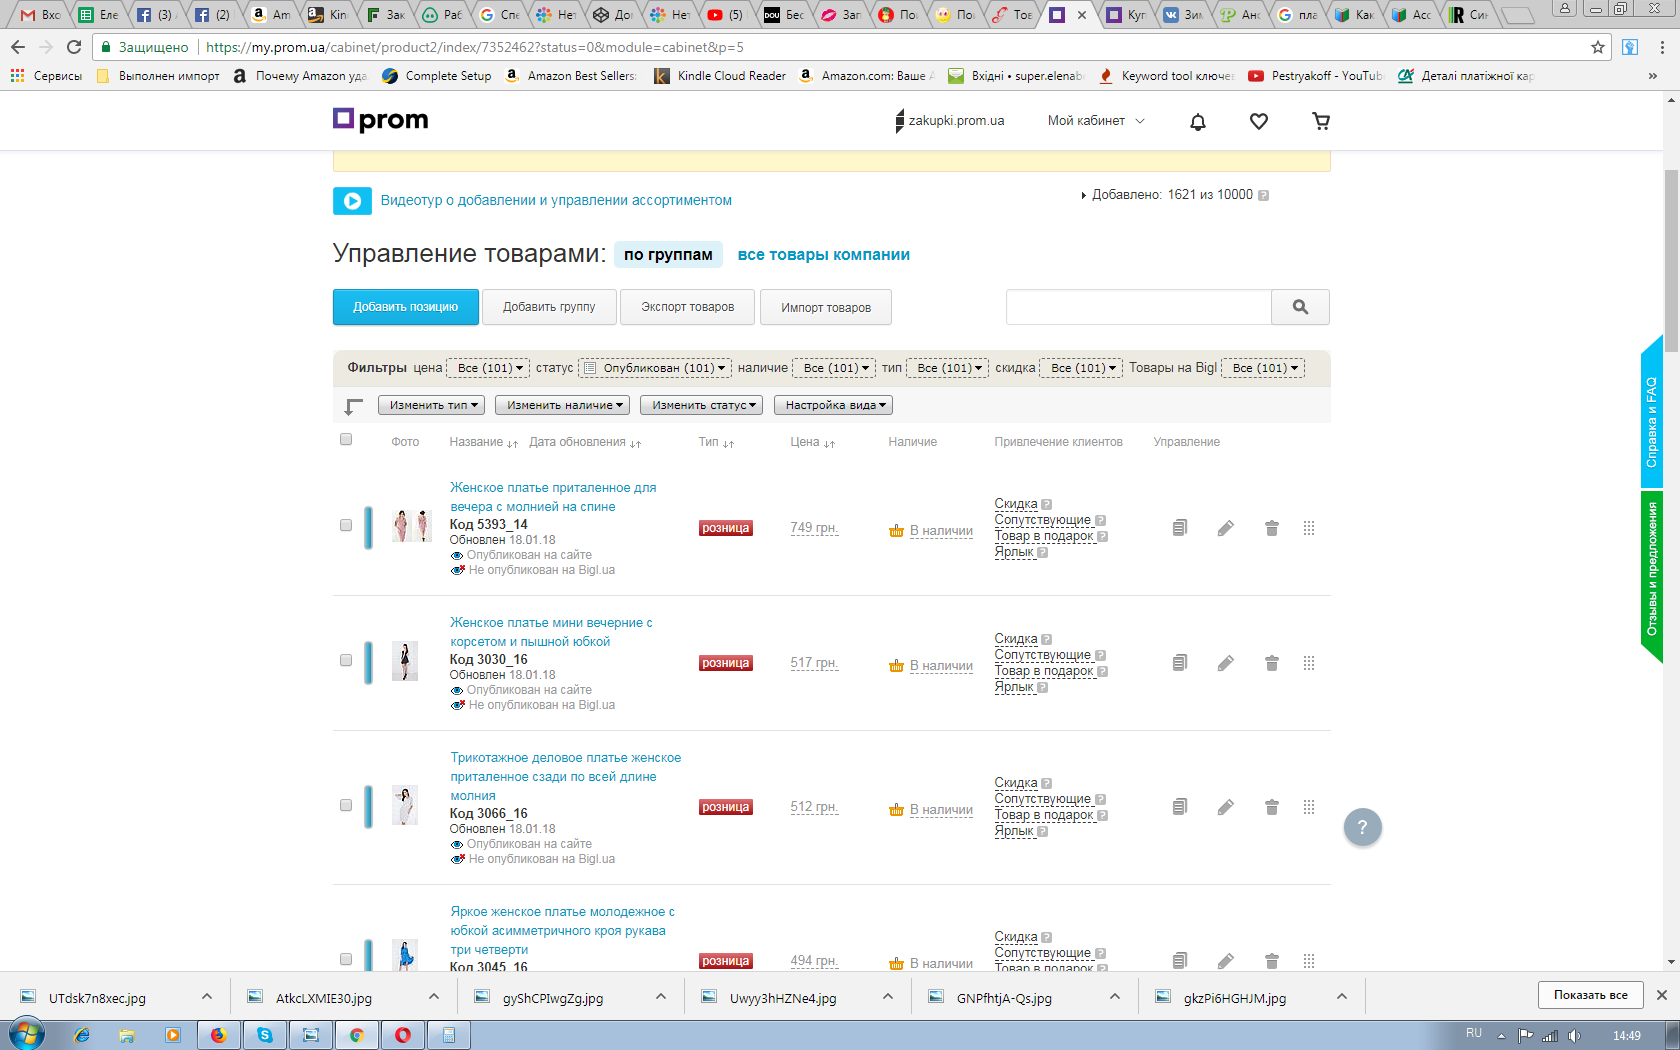Open the Изменить наличие dropdown

click(x=562, y=405)
